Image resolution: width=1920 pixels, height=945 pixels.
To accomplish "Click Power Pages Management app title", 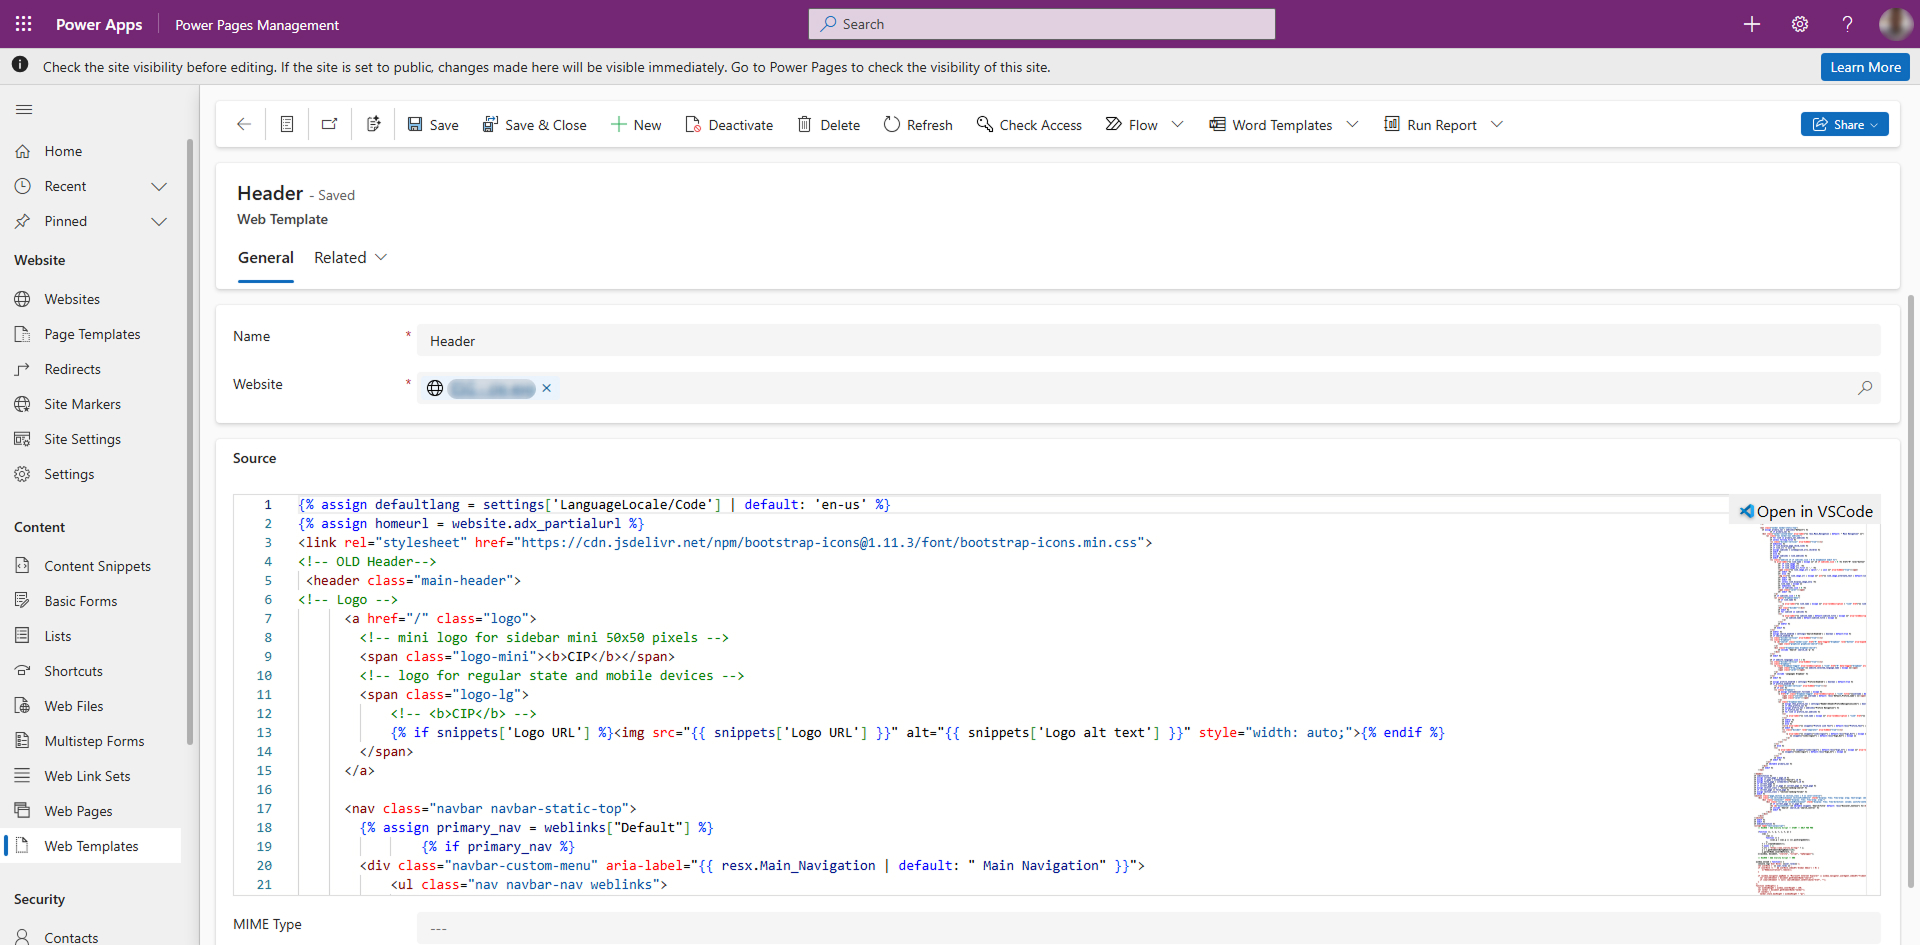I will pos(257,25).
